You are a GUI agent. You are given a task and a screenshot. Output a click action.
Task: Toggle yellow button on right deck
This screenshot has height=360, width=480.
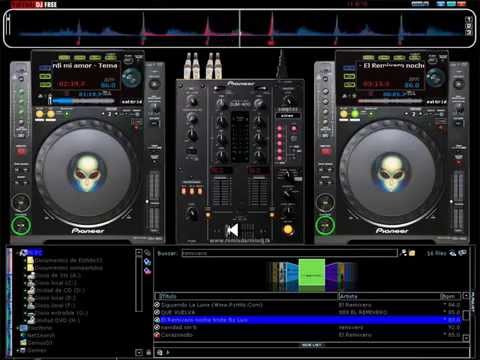click(344, 114)
